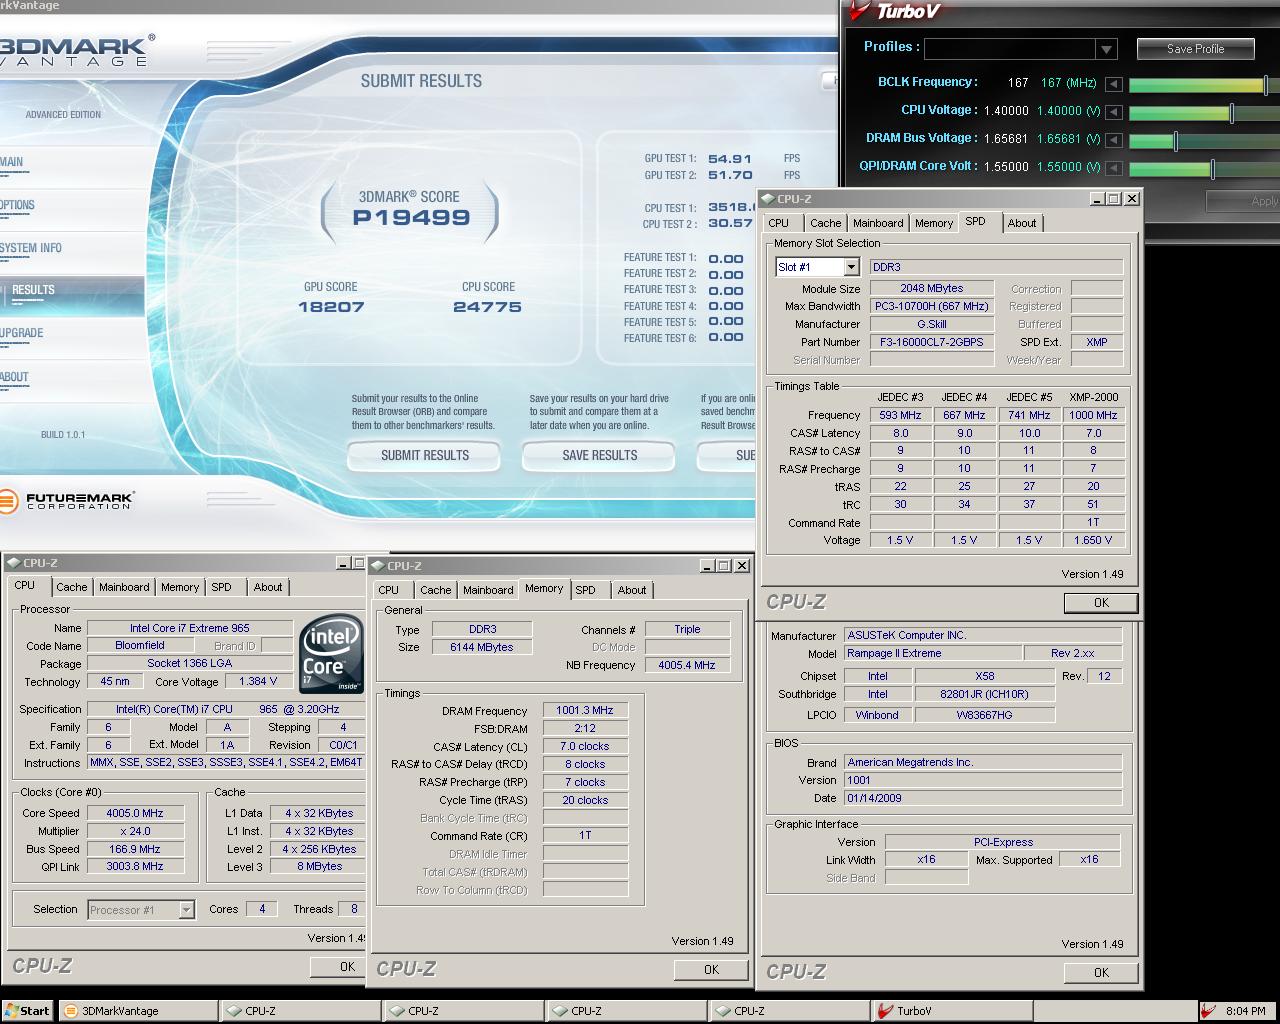Open About tab in CPU-Z slot selection window
1280x1024 pixels.
point(1022,224)
